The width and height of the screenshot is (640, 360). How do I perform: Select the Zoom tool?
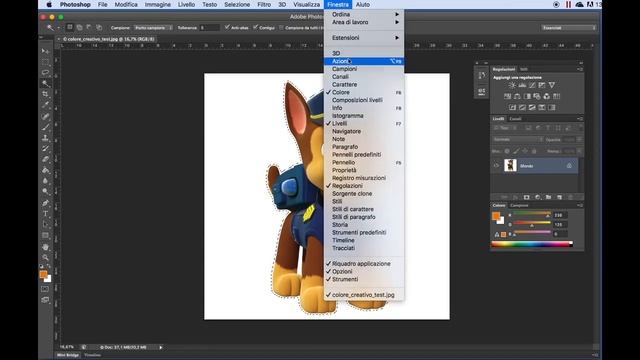point(45,258)
